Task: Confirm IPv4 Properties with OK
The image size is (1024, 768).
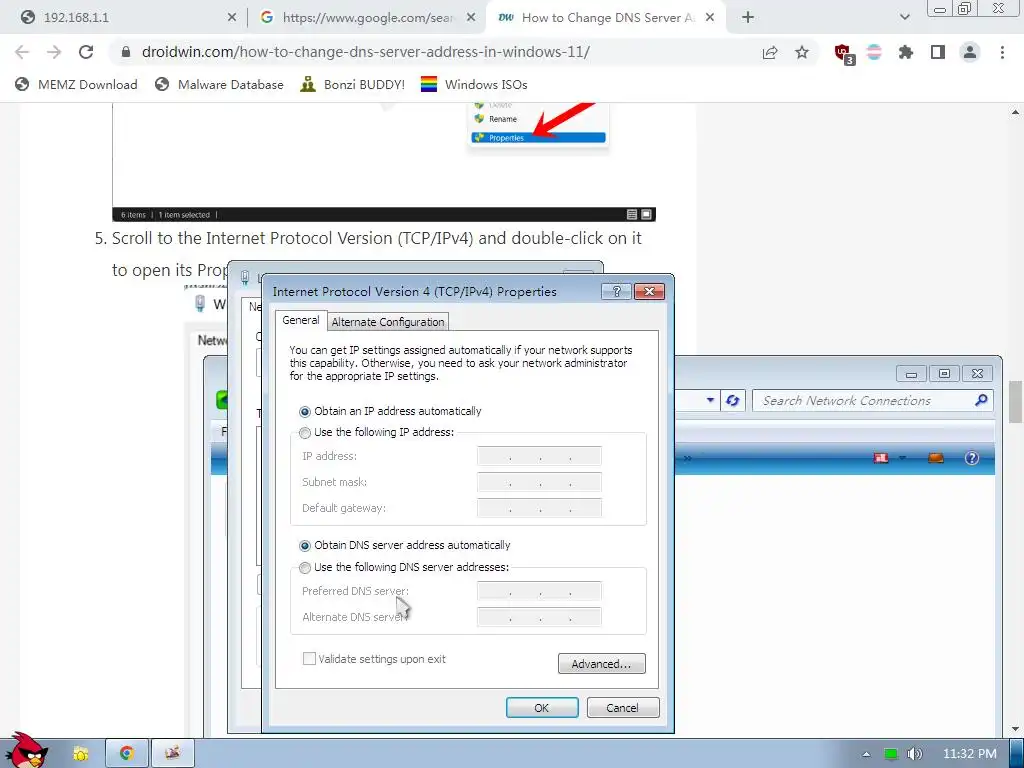Action: click(x=542, y=708)
